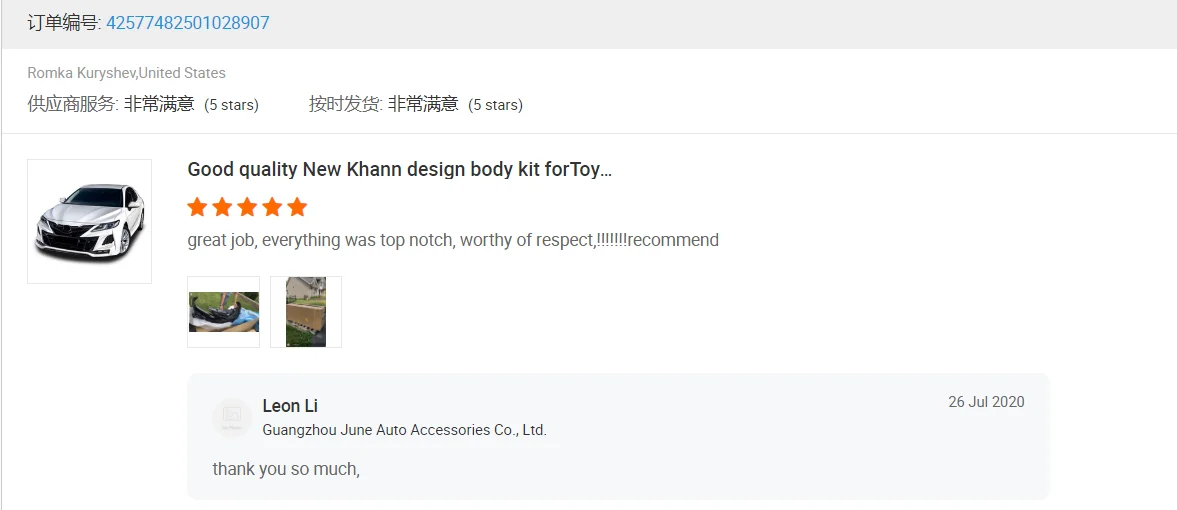Open the Khann design body kit product title
Screen dimensions: 1177x510
click(399, 169)
